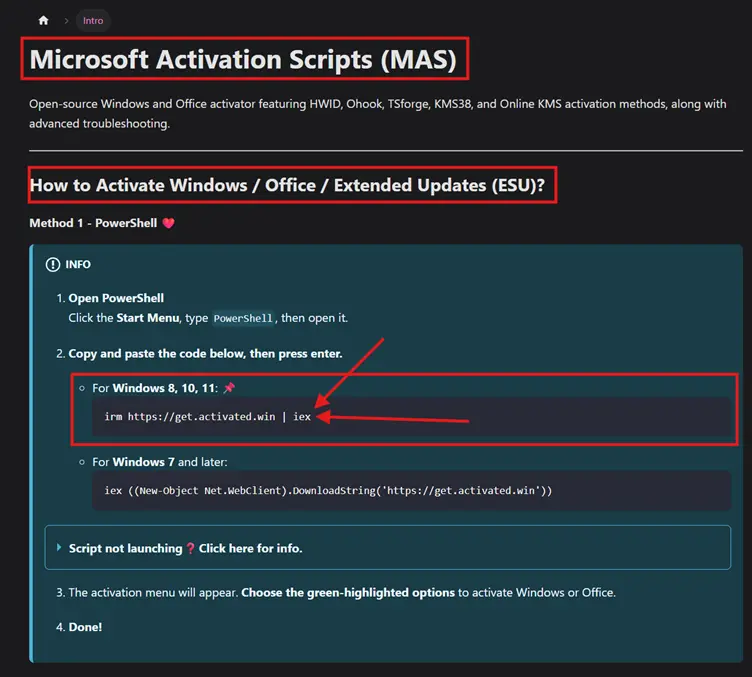This screenshot has width=752, height=677.
Task: Click the breadcrumb chevron separator
Action: (x=66, y=21)
